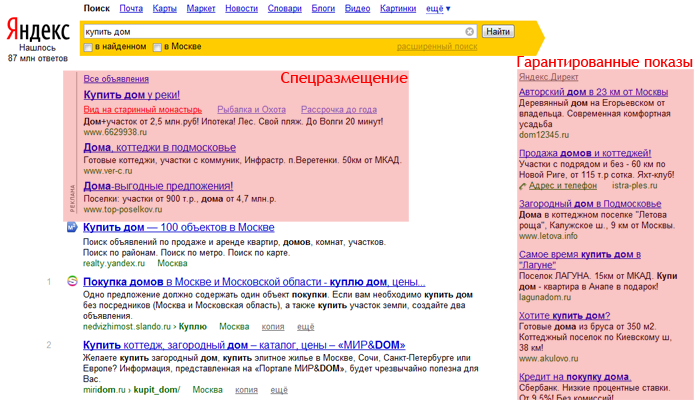Click the Яндекс logo
Screen dimensions: 700x400
tap(38, 30)
